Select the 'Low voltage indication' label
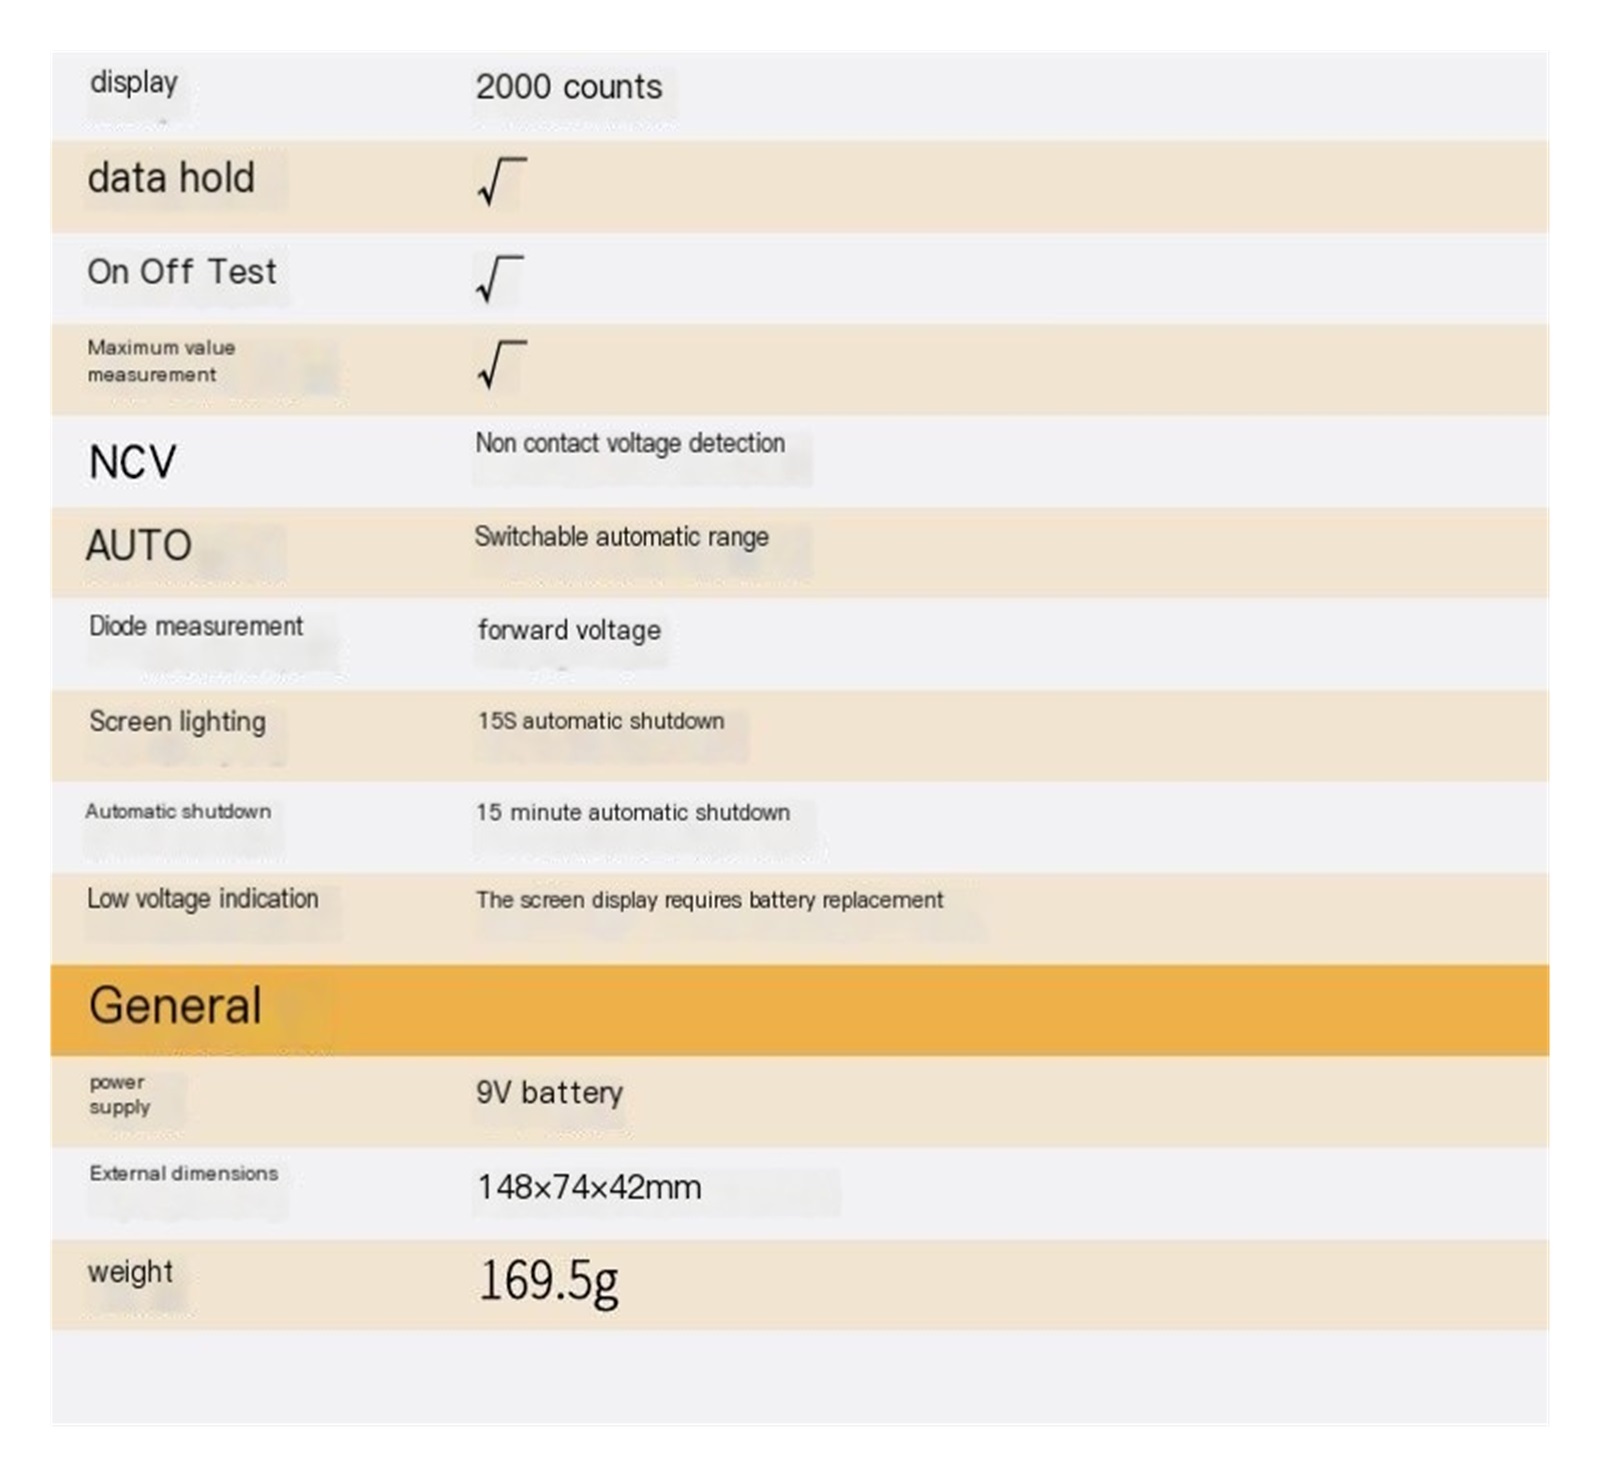Screen dimensions: 1600x1477 (x=203, y=899)
